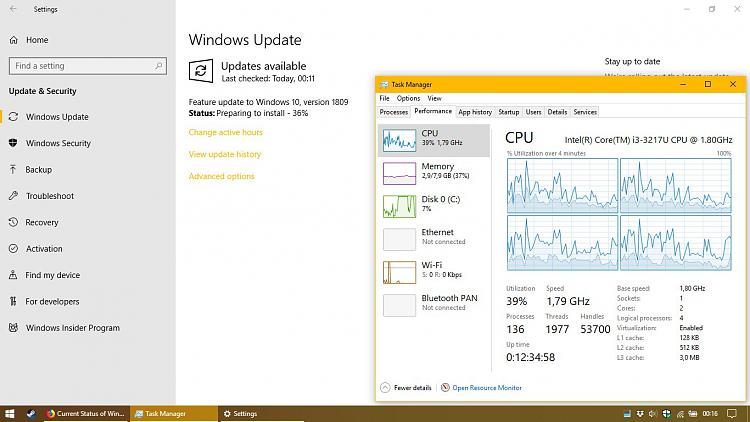Click the top-left CPU core graph

pyautogui.click(x=562, y=186)
